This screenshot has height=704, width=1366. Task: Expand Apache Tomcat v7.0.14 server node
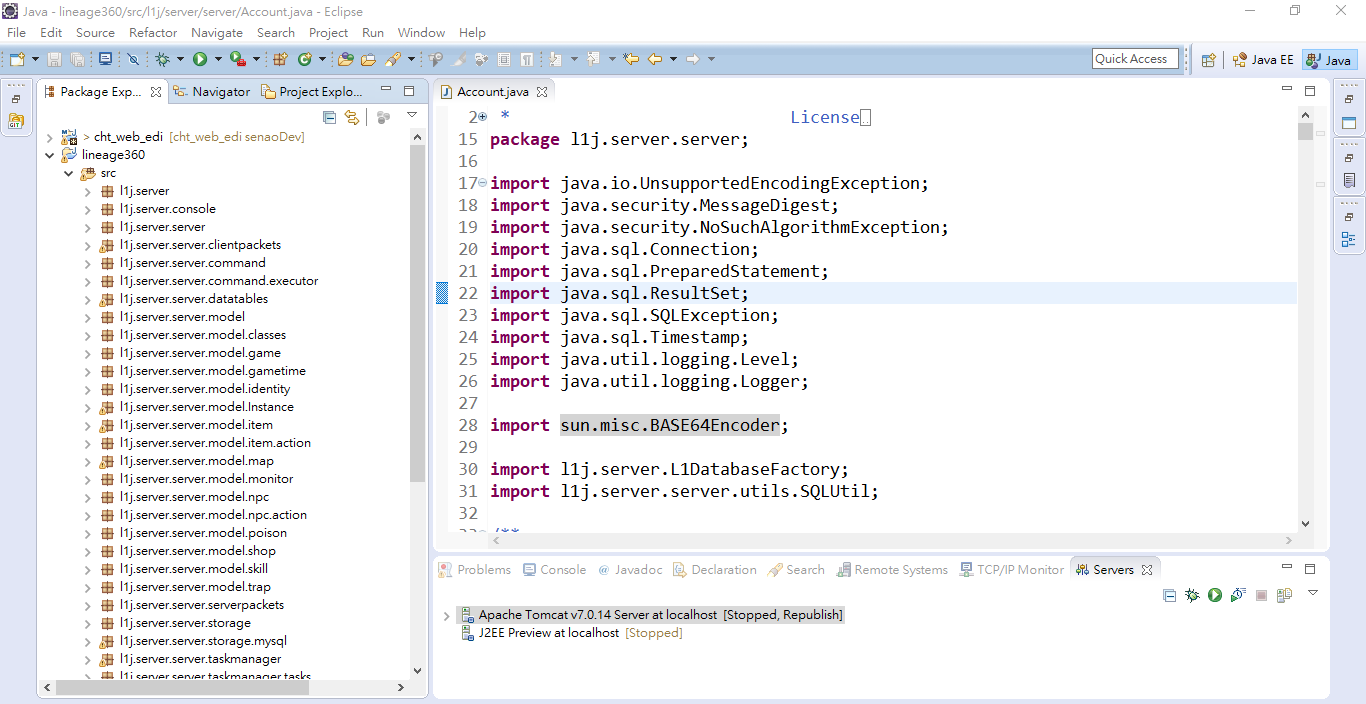[446, 616]
